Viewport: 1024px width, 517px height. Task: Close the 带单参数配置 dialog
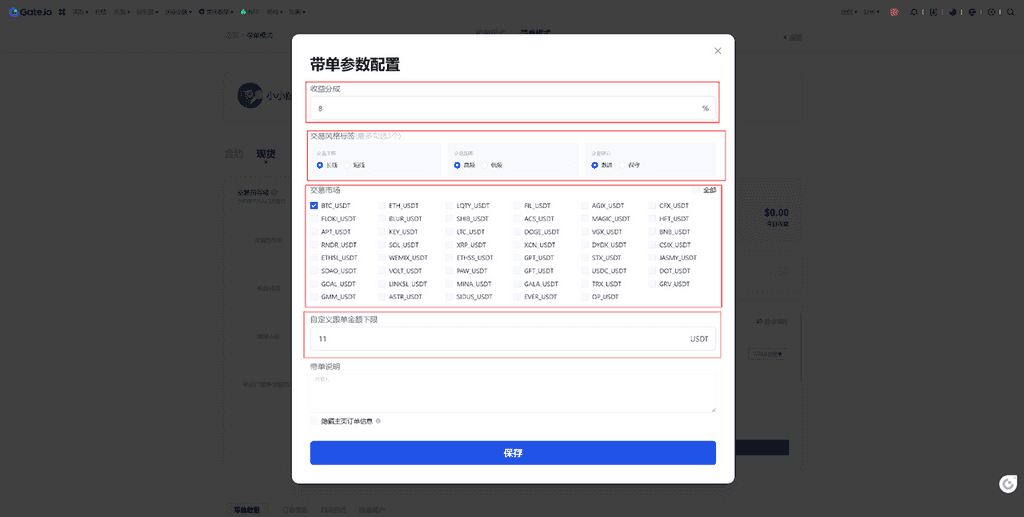[x=717, y=51]
